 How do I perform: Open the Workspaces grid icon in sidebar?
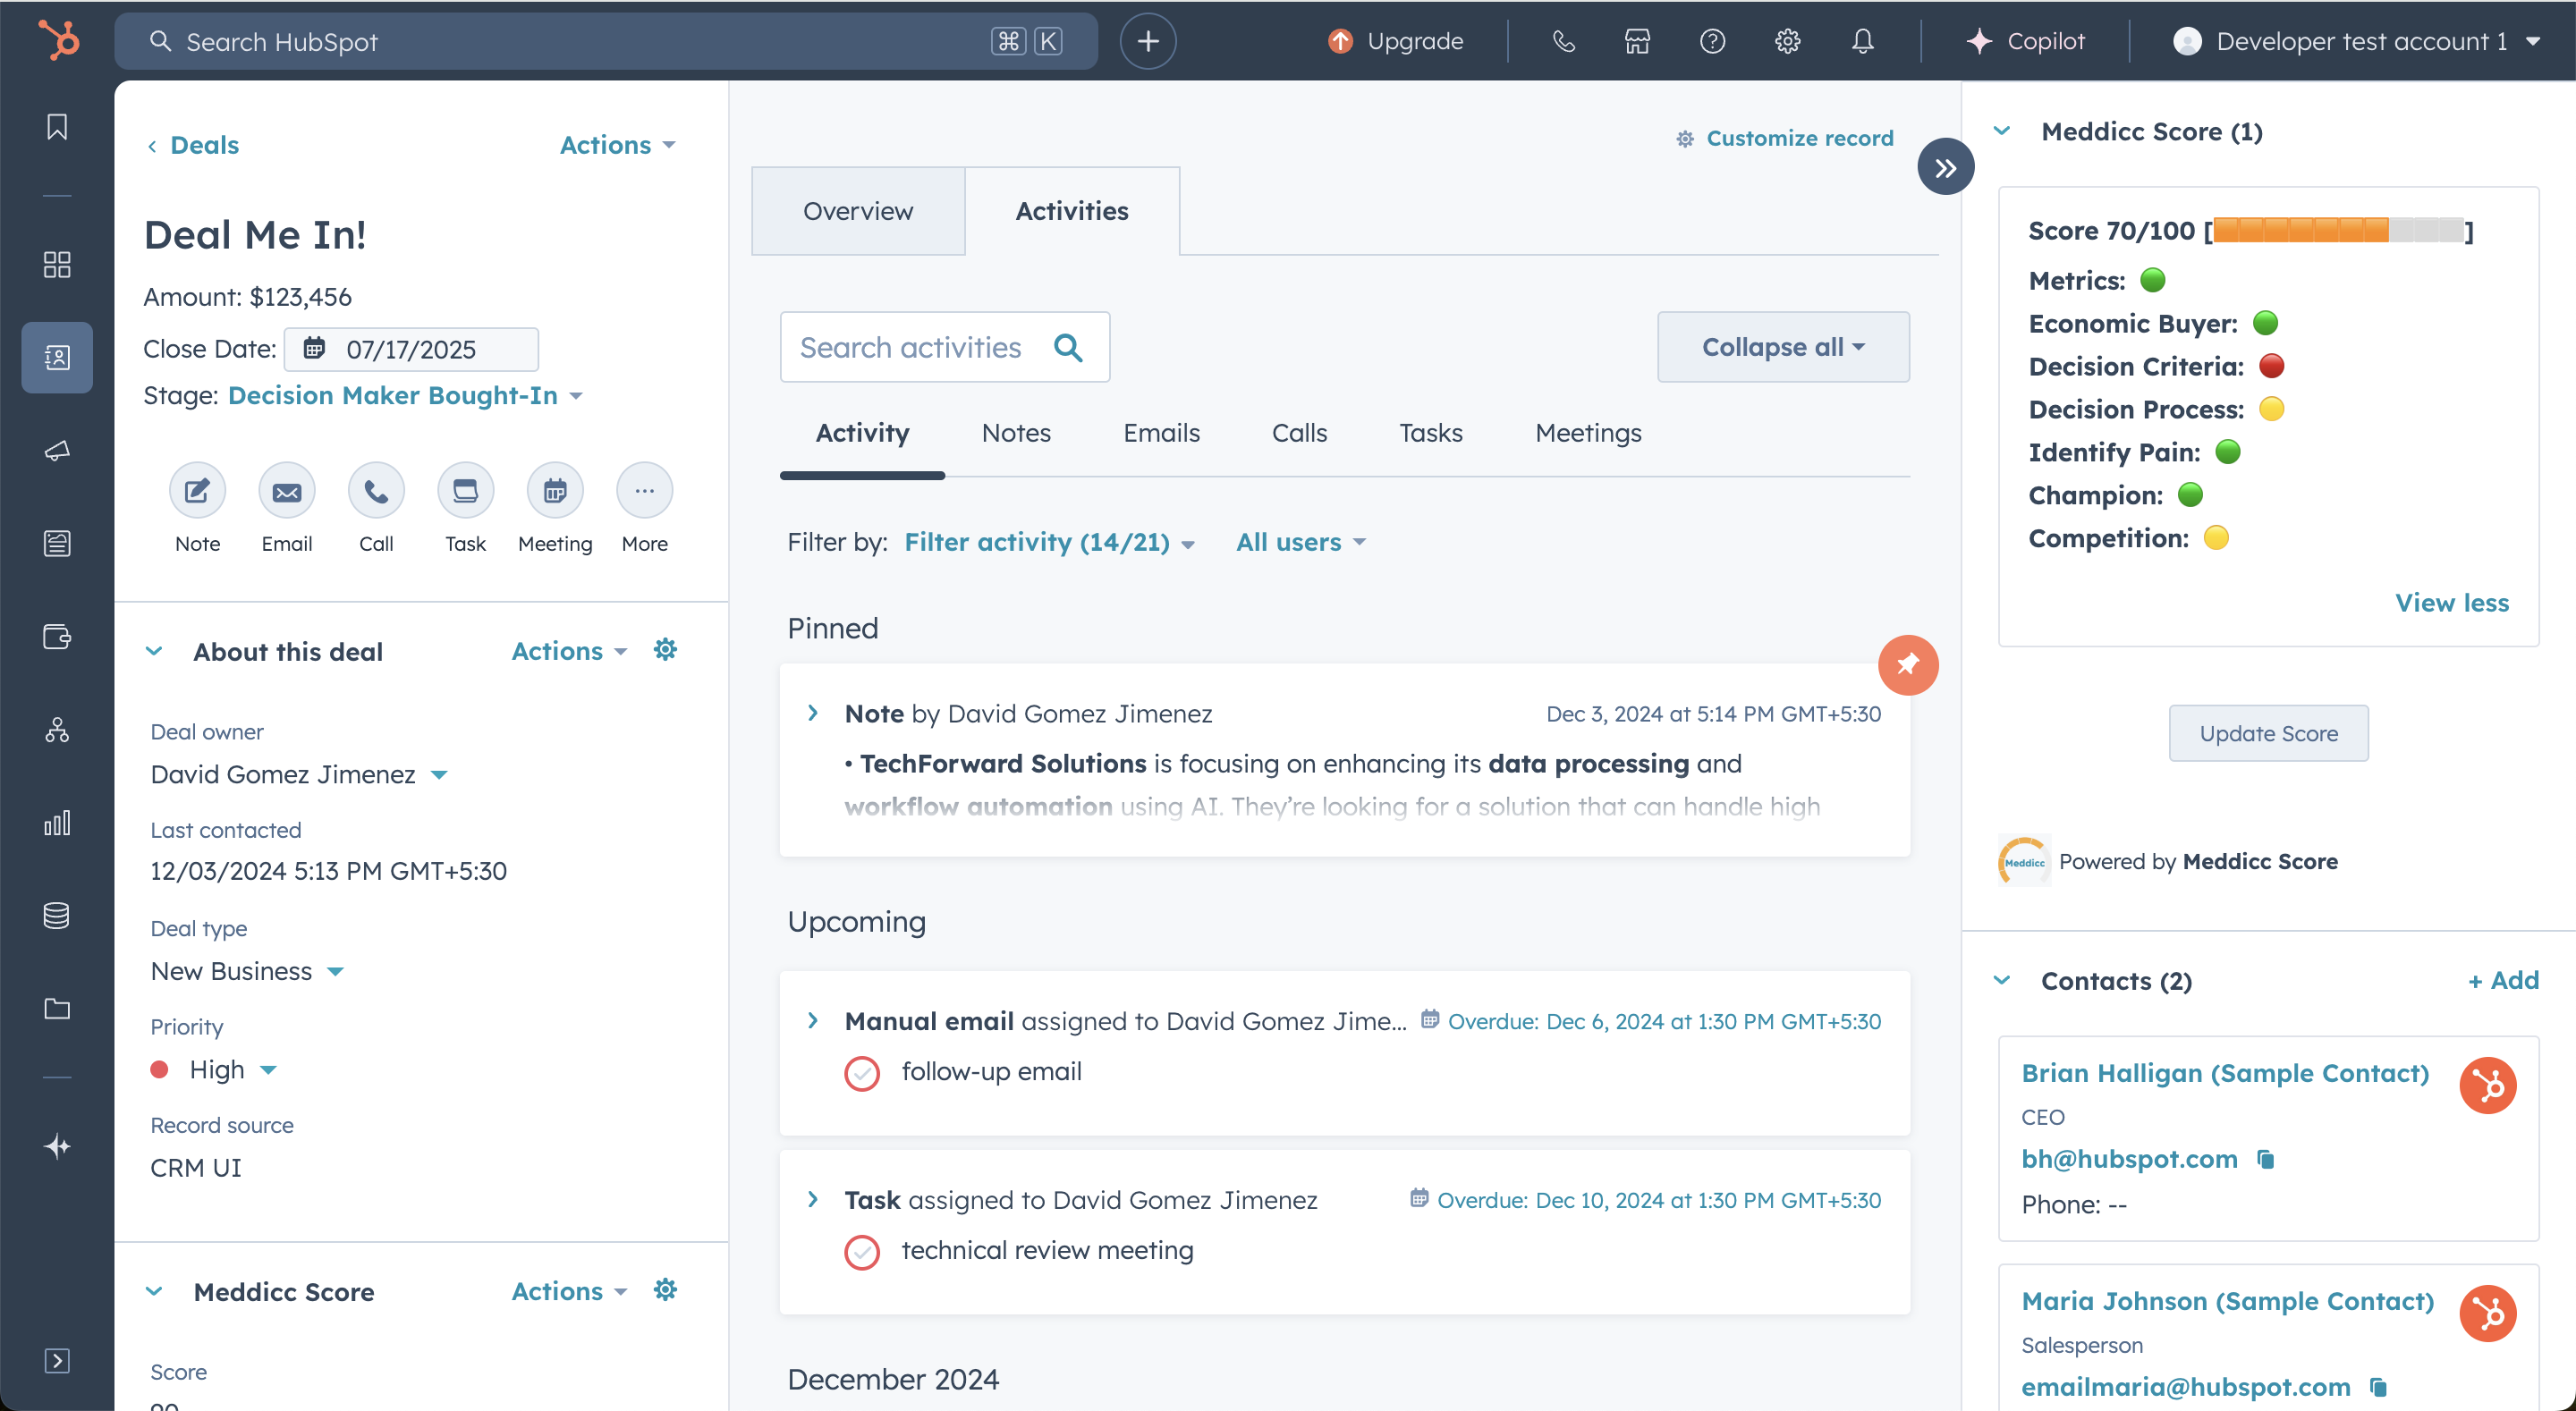(x=57, y=264)
